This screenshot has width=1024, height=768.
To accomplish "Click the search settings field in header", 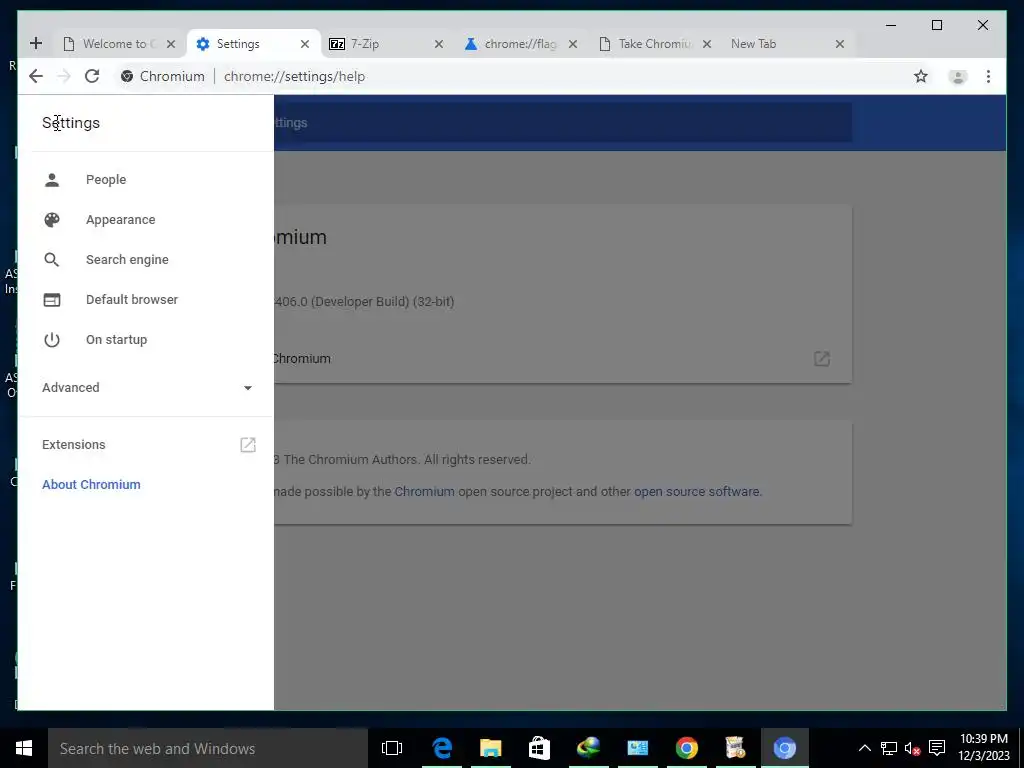I will pyautogui.click(x=562, y=123).
